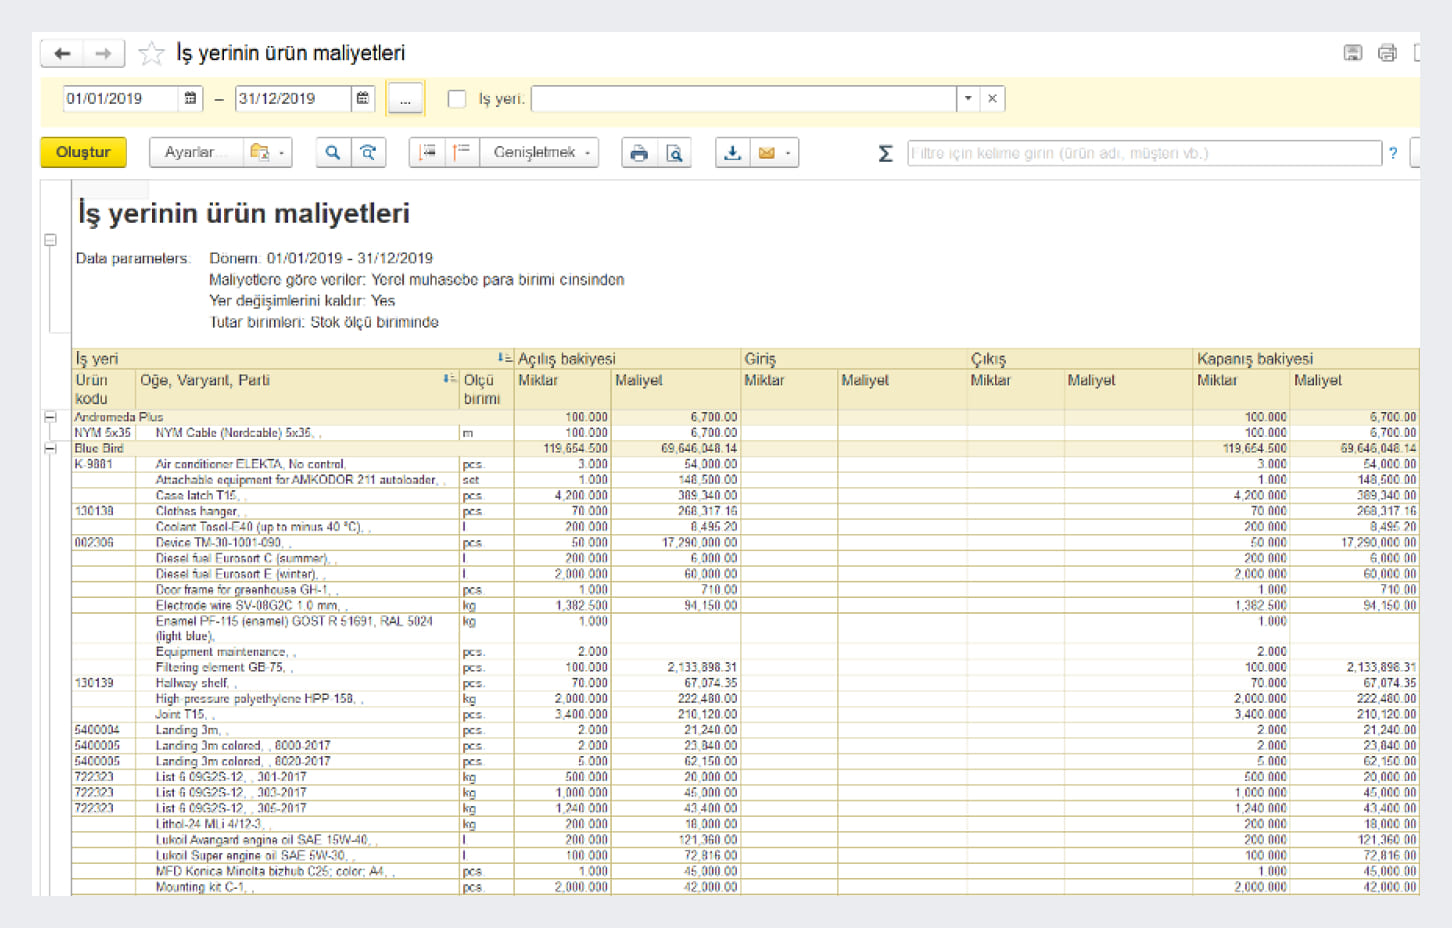1452x928 pixels.
Task: Open the İş yeri field dropdown arrow
Action: (967, 98)
